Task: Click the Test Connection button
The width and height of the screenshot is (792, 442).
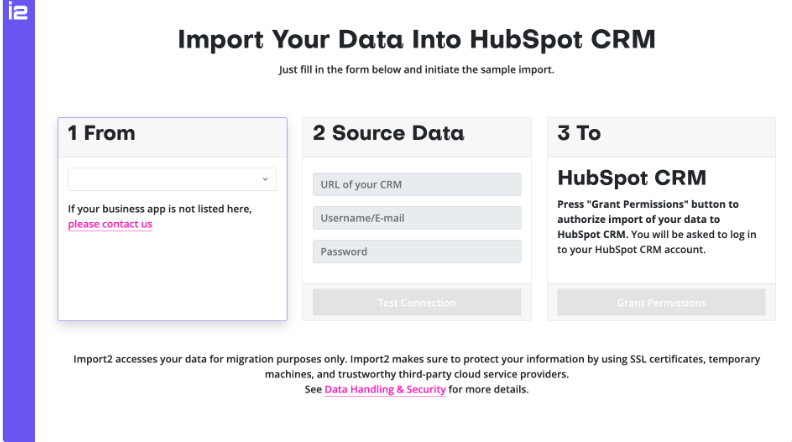Action: point(417,303)
